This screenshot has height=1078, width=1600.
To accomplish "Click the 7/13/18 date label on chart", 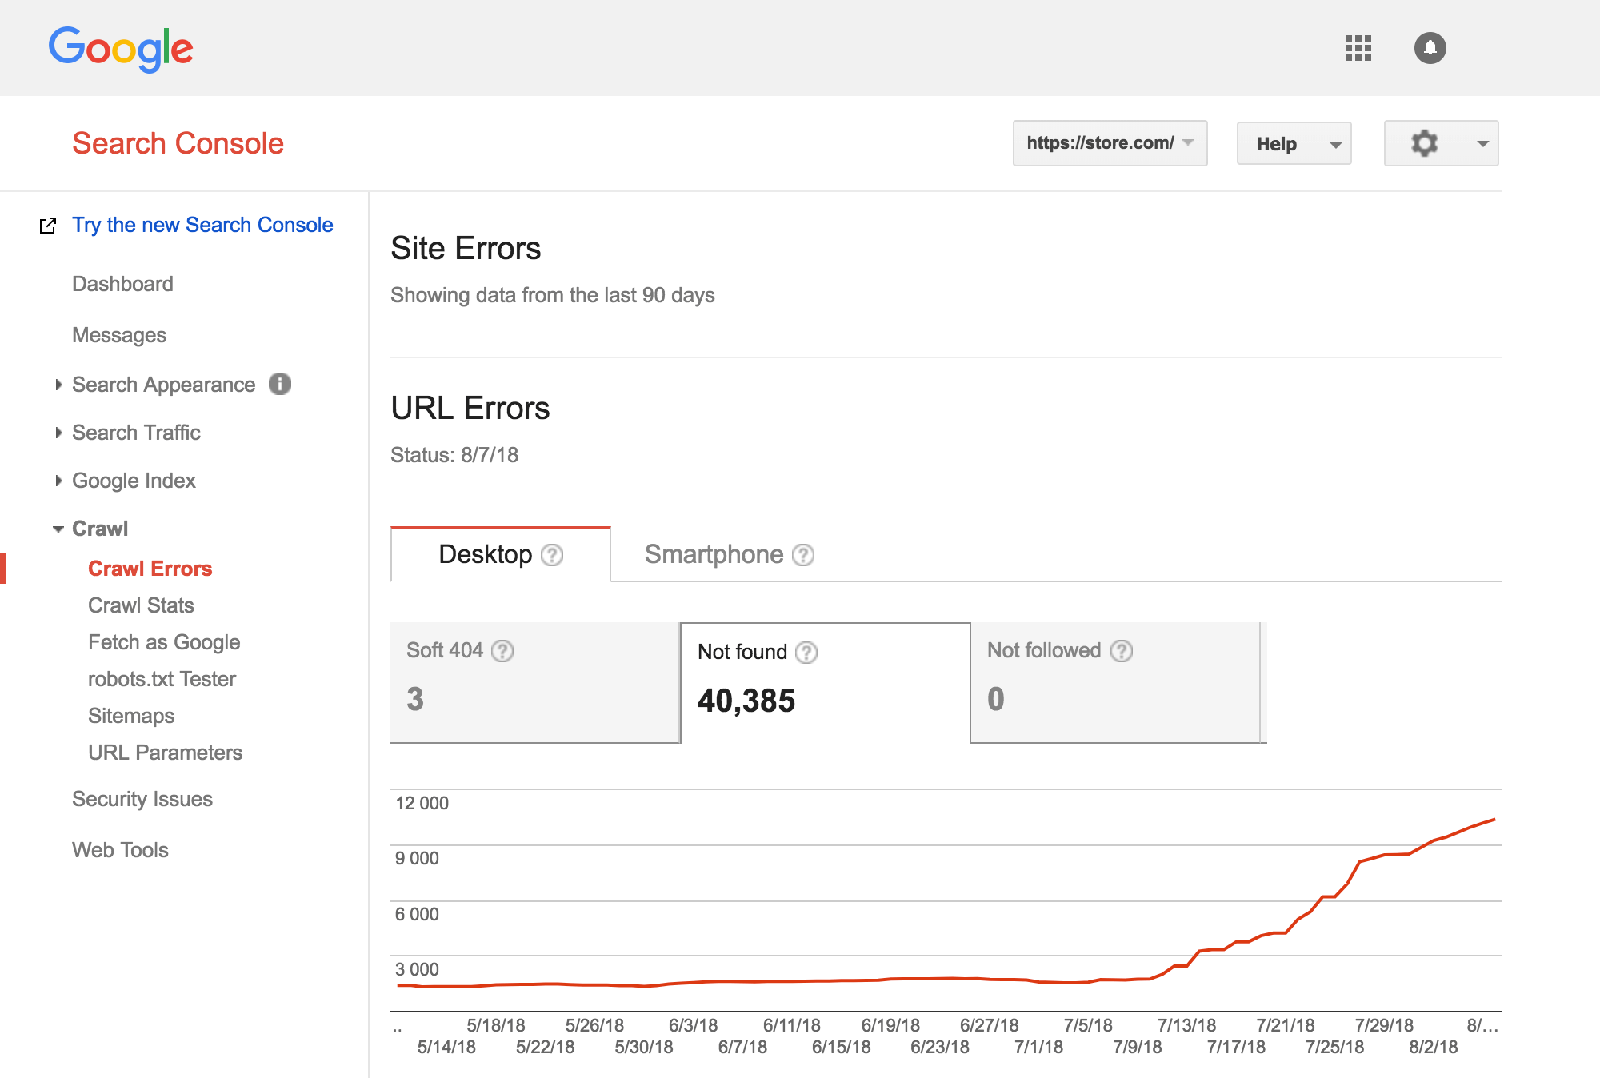I will pos(1186,1026).
